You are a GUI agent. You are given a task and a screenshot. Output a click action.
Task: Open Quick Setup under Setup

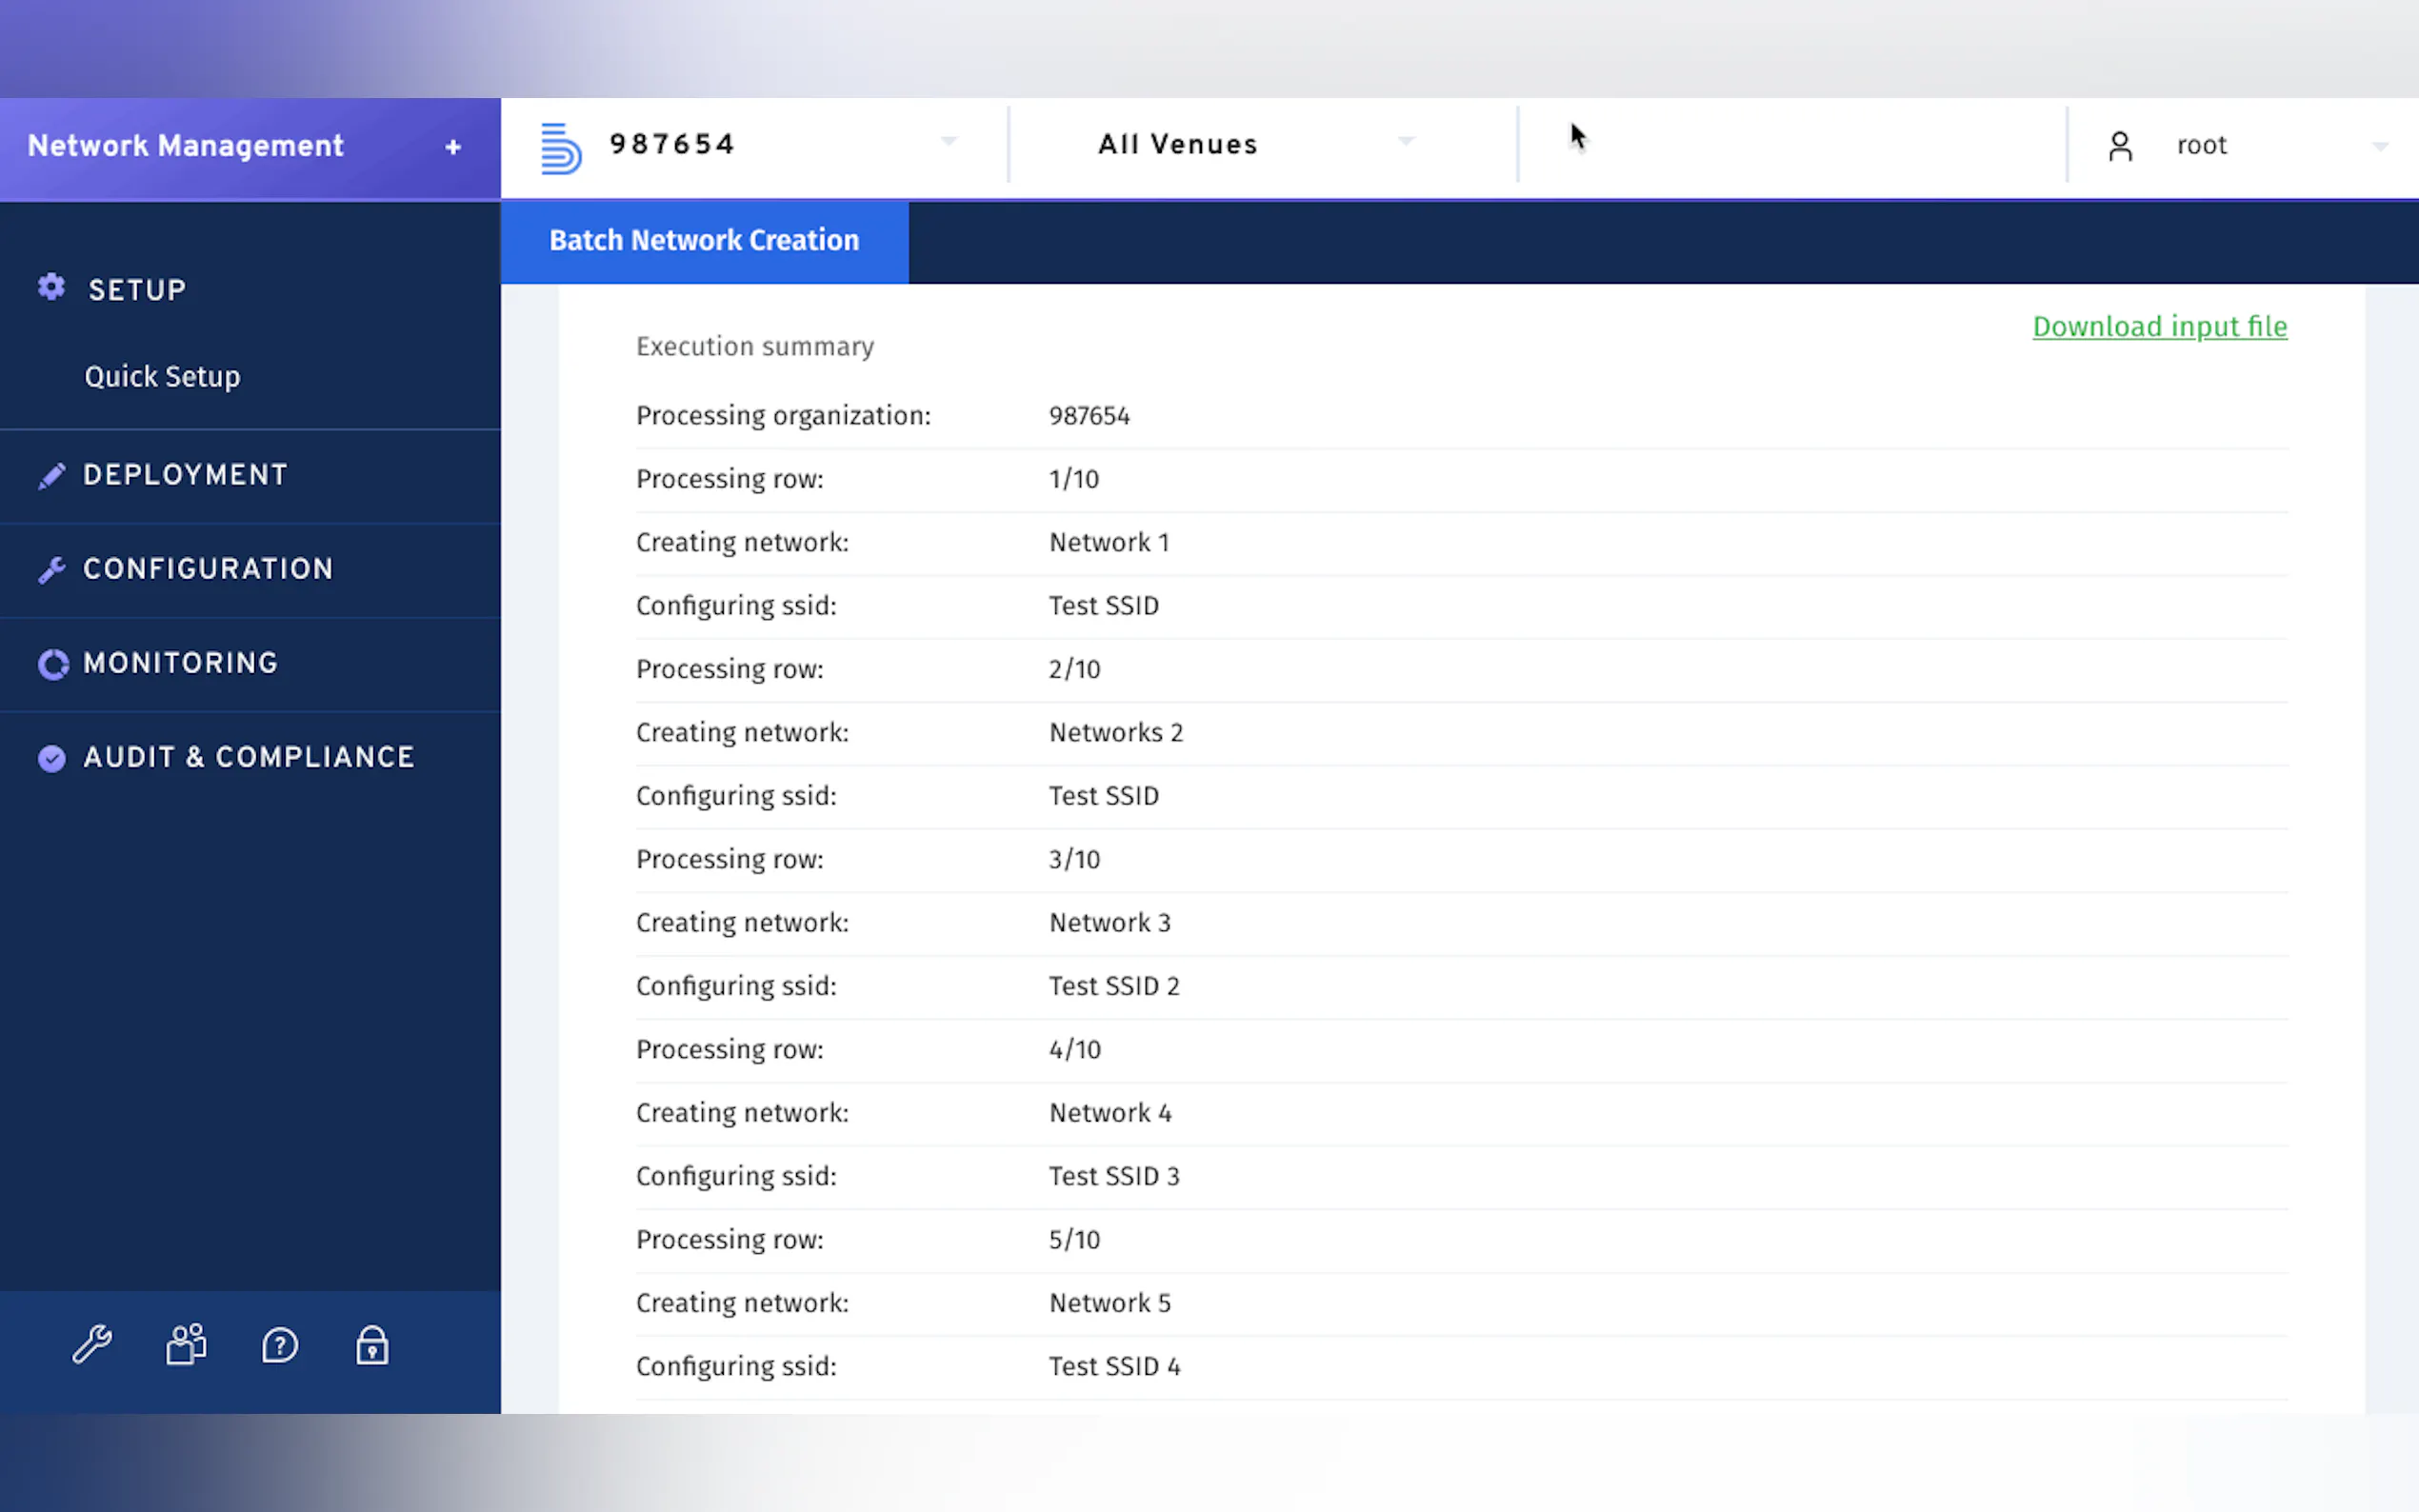[x=162, y=377]
